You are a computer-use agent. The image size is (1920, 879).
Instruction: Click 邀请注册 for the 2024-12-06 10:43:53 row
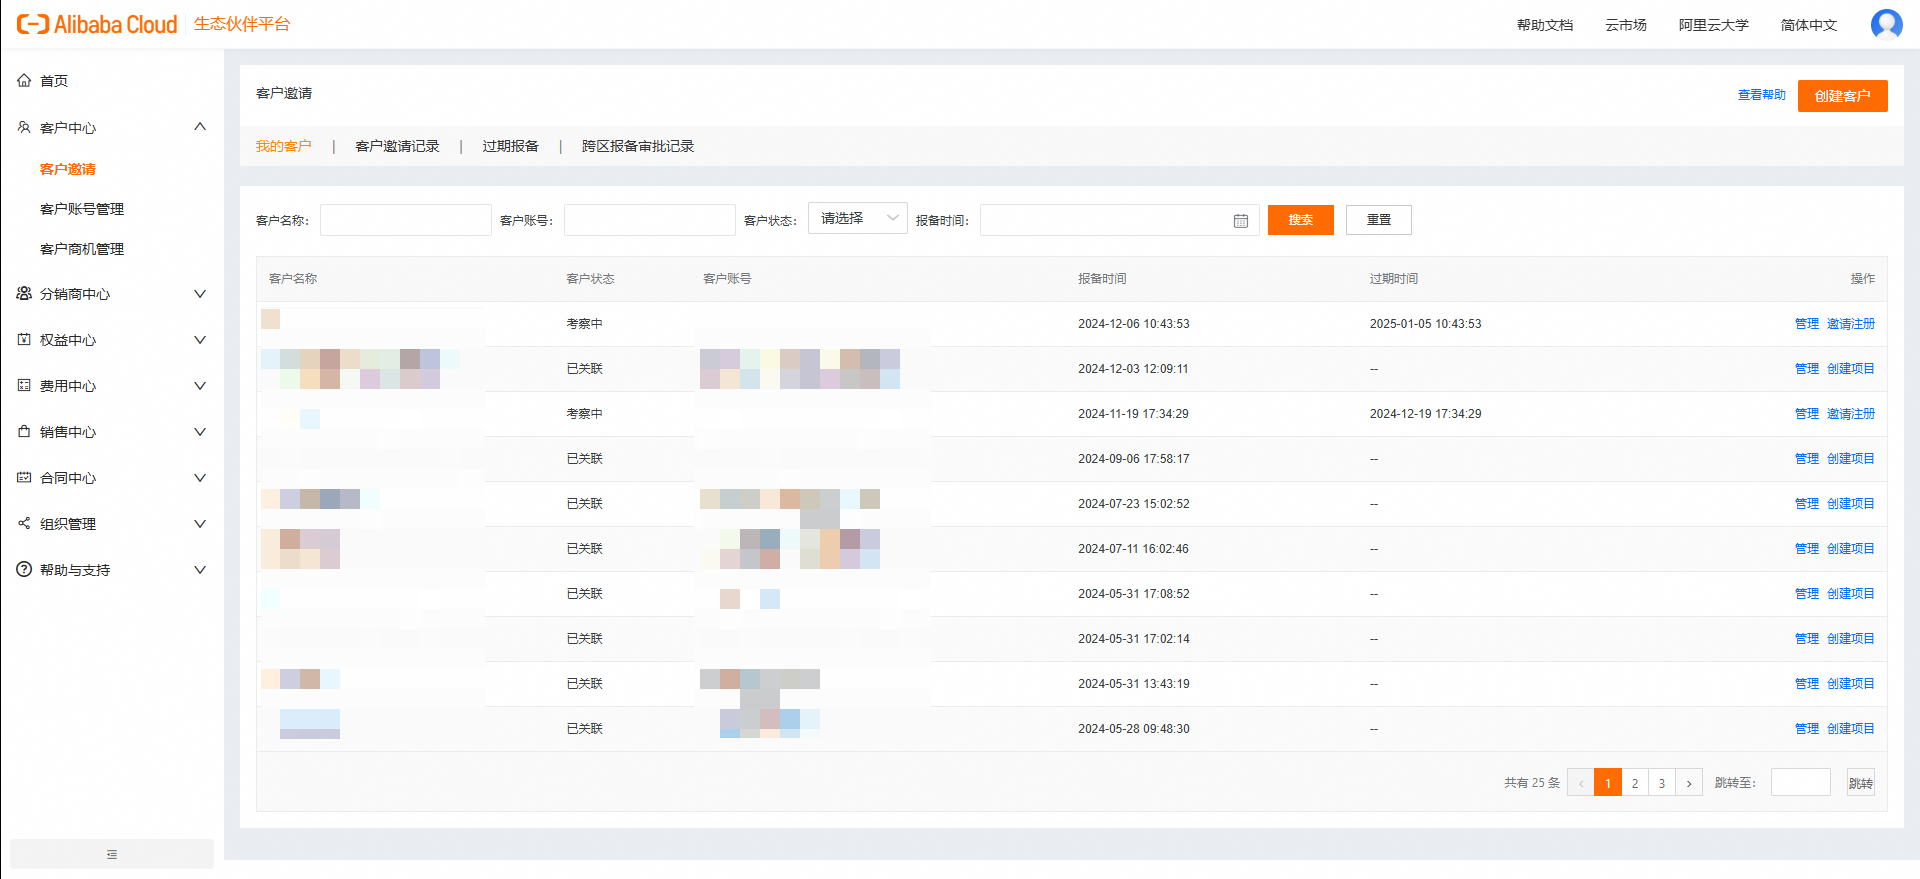(x=1851, y=324)
